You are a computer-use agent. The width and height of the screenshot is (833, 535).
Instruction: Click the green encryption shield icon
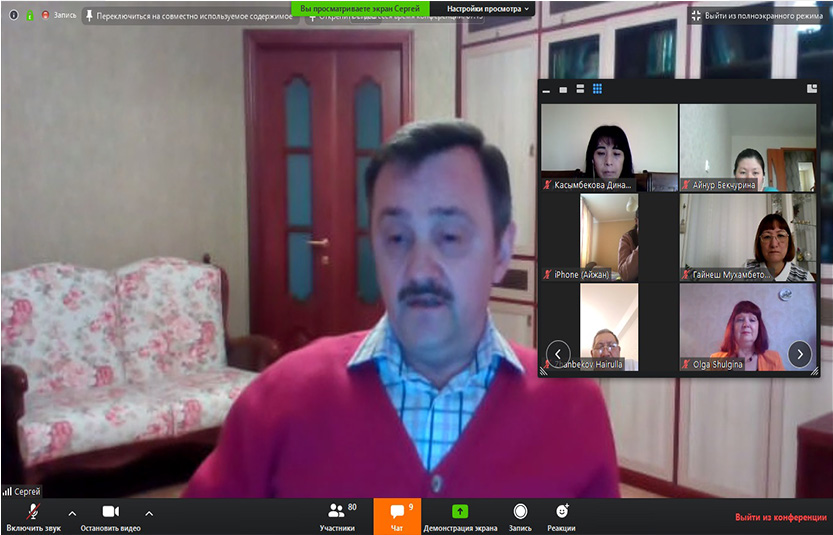tap(30, 16)
